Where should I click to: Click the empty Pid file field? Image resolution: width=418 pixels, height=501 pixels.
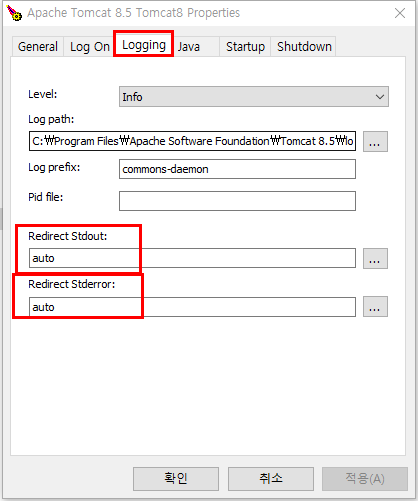point(237,201)
